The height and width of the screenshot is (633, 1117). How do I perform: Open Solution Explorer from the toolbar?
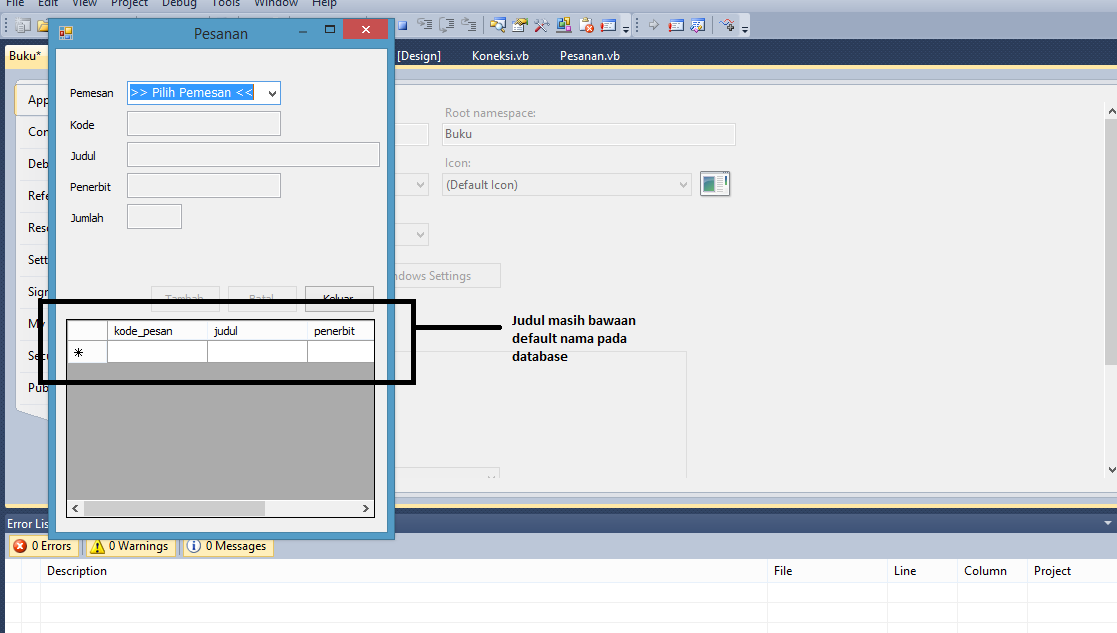click(x=497, y=24)
